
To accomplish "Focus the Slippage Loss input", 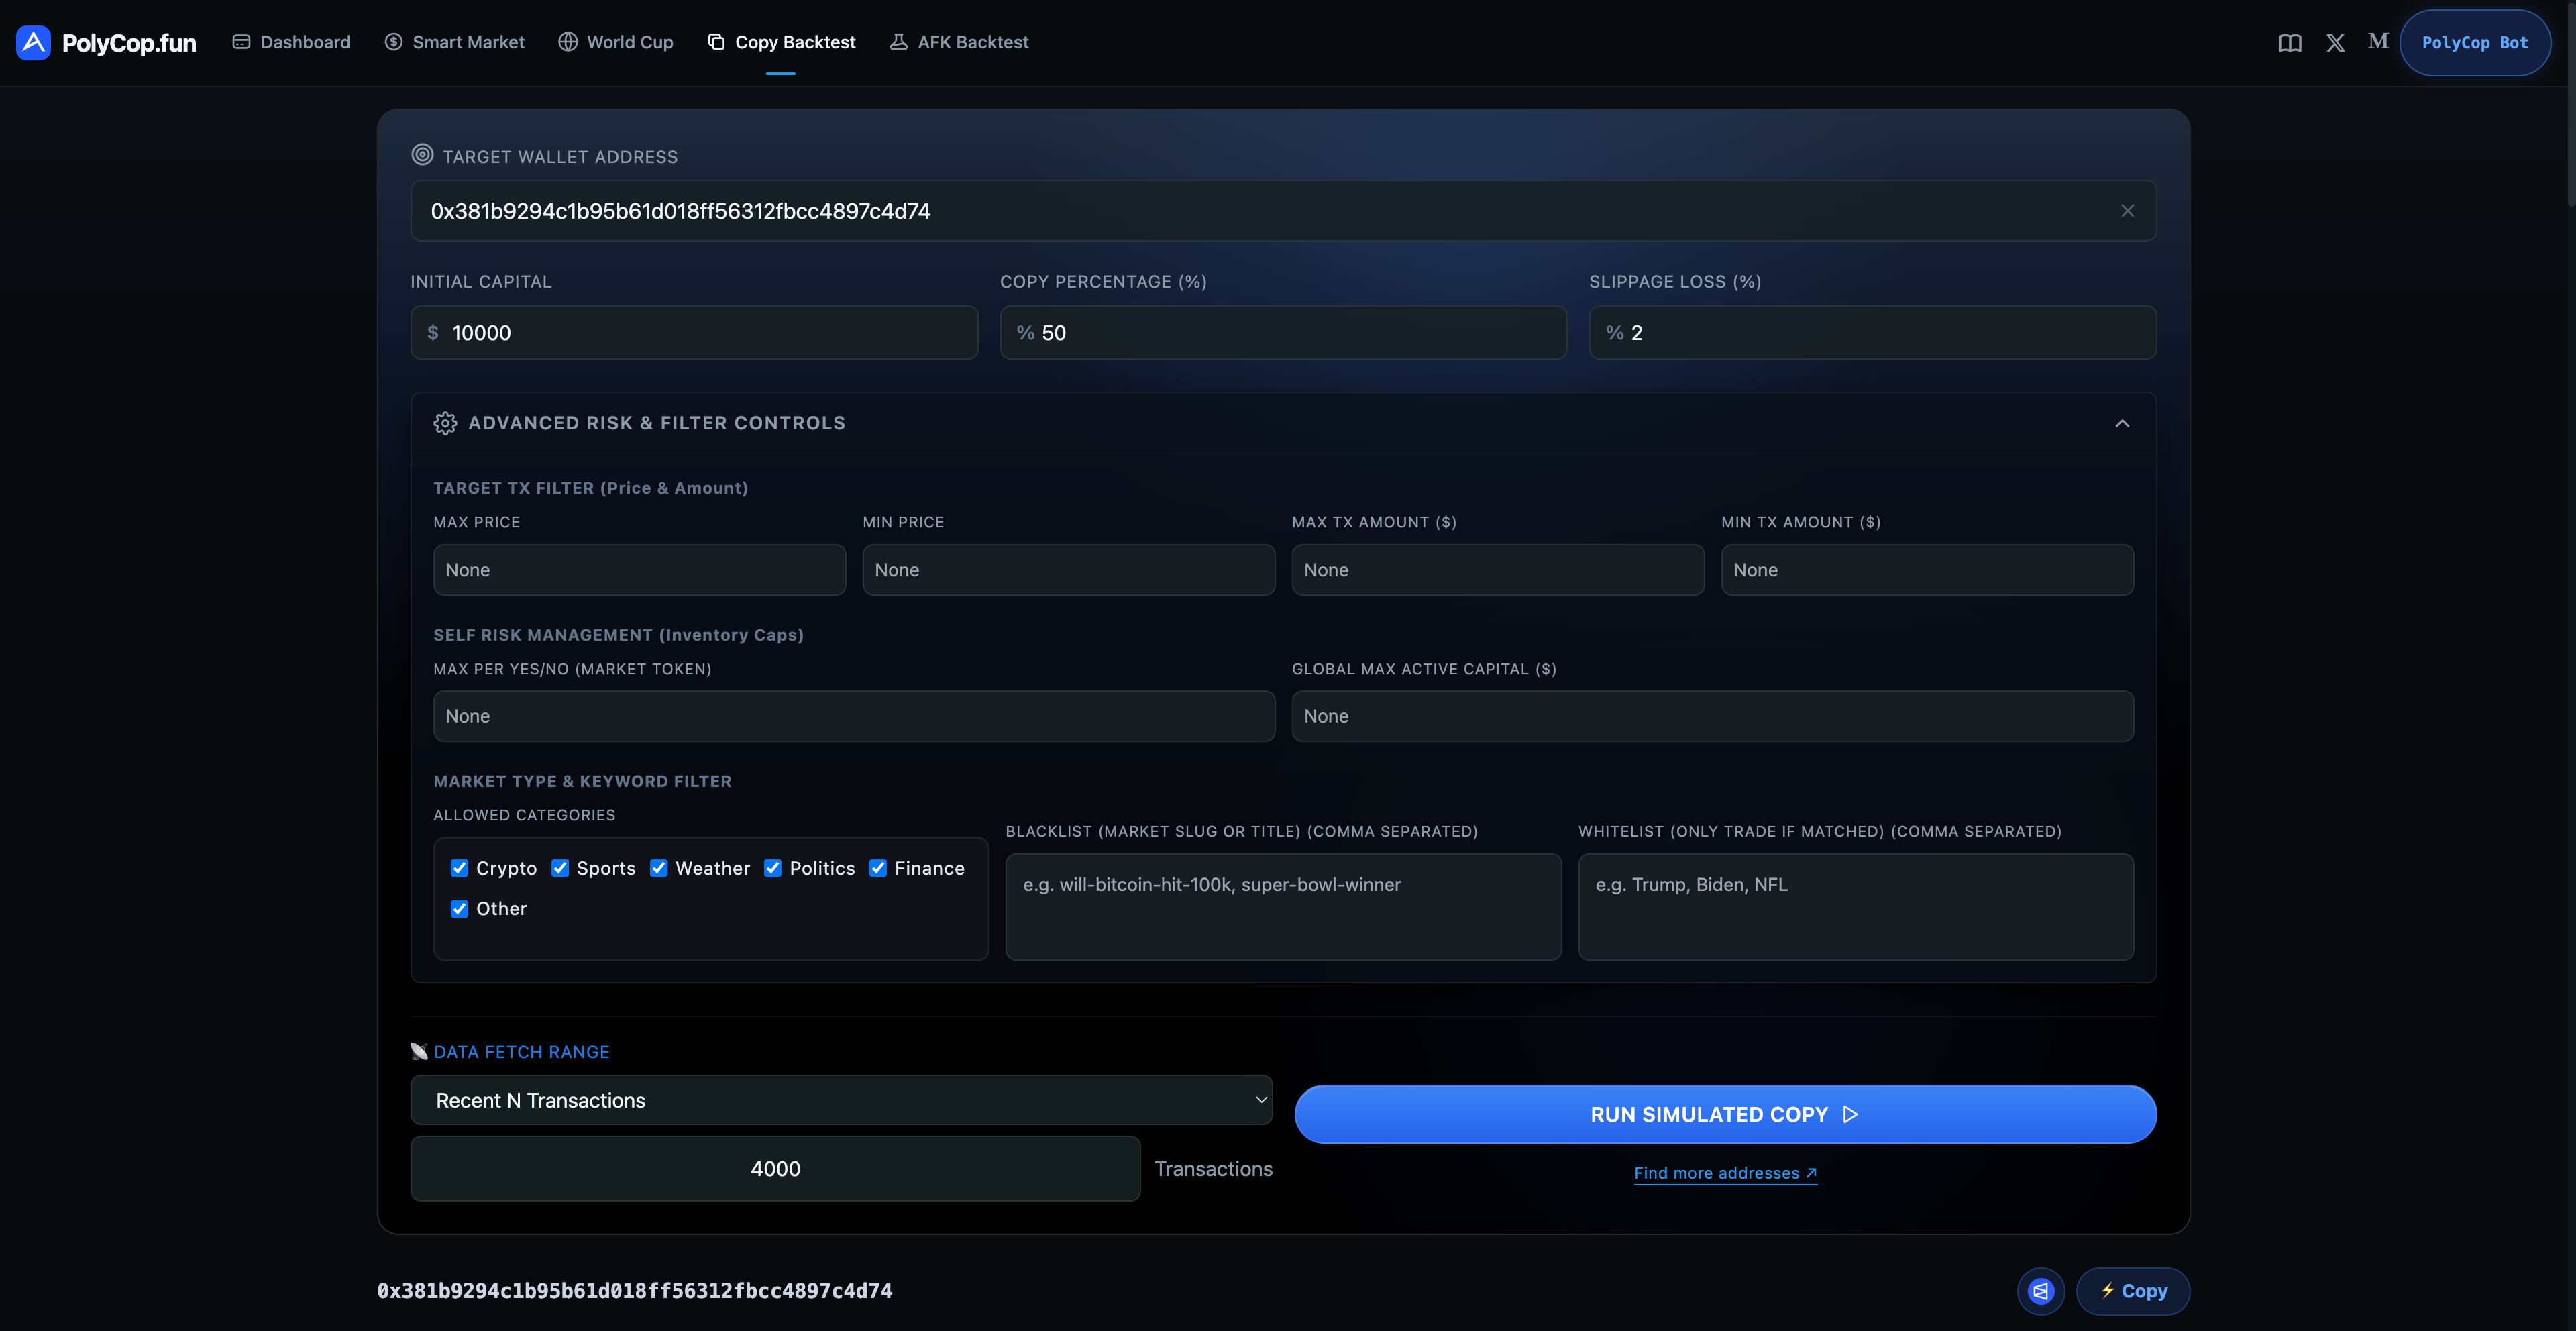I will pyautogui.click(x=1872, y=333).
